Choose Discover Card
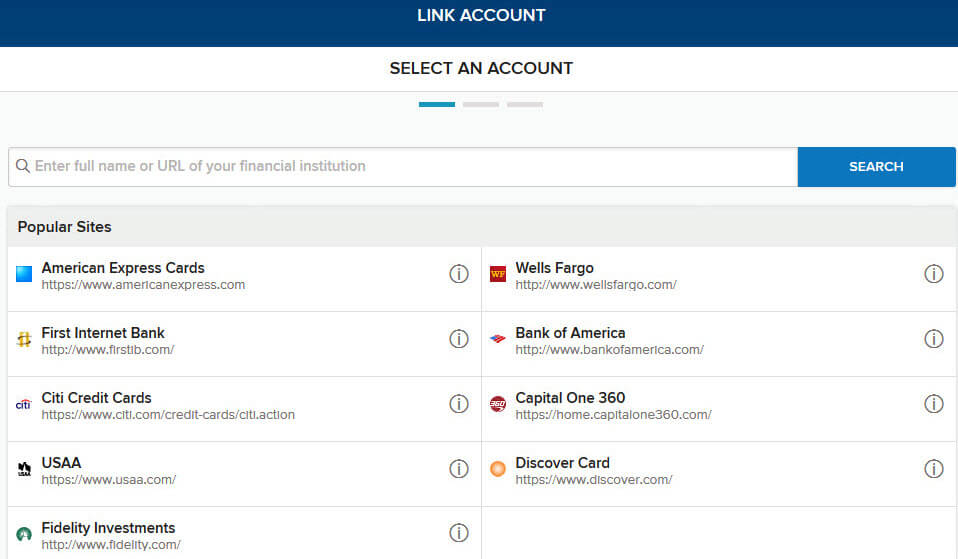Screen dimensions: 958x559 point(562,462)
